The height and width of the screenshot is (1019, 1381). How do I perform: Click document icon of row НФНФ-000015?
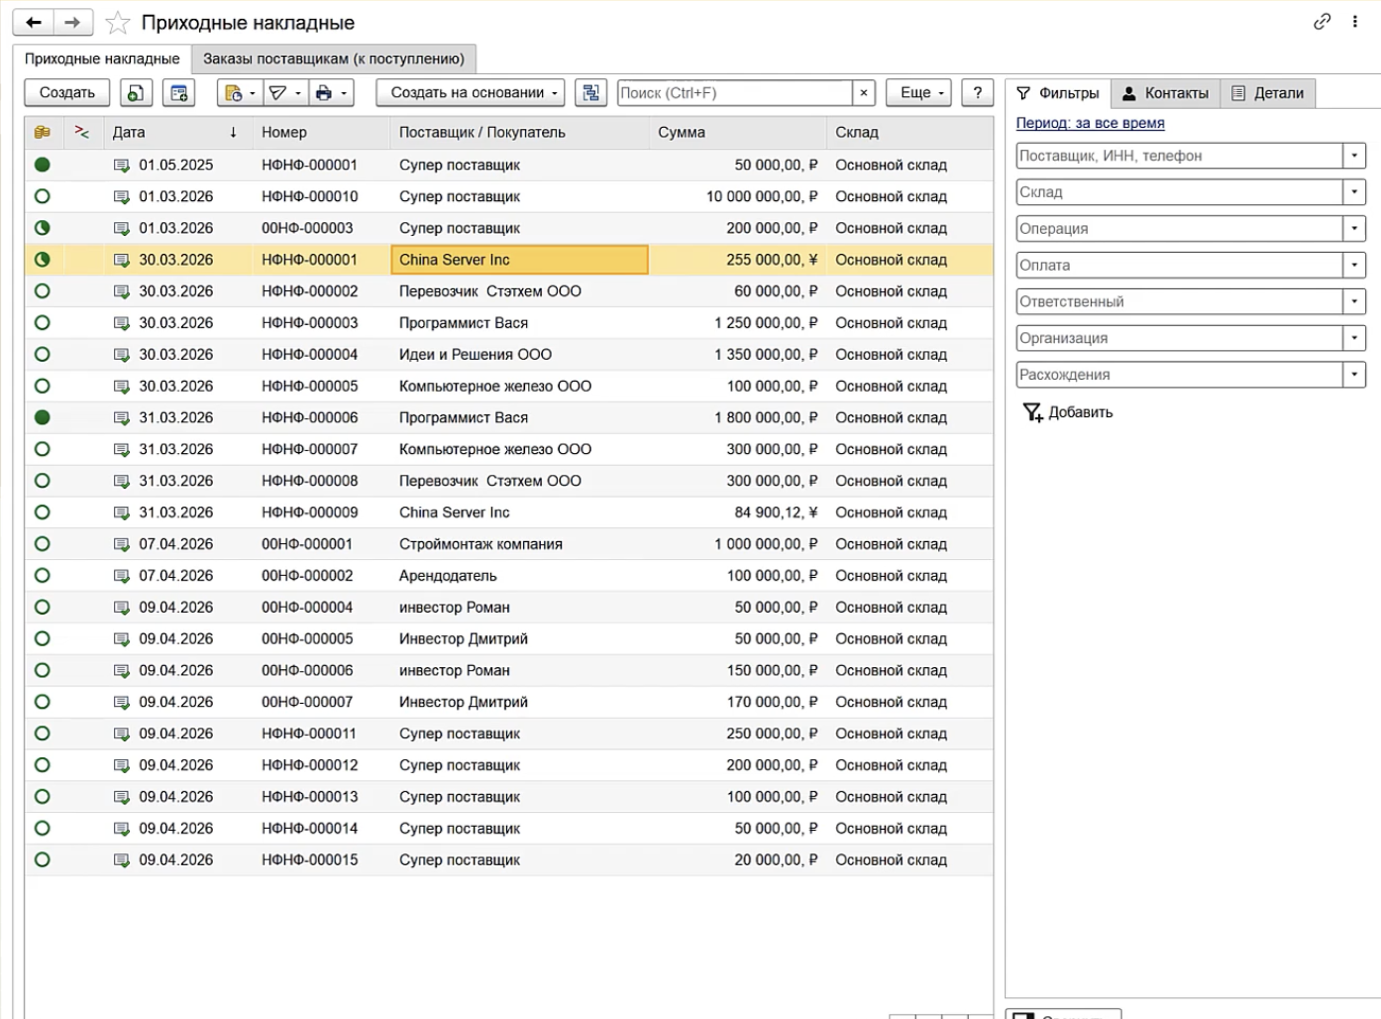[x=121, y=860]
